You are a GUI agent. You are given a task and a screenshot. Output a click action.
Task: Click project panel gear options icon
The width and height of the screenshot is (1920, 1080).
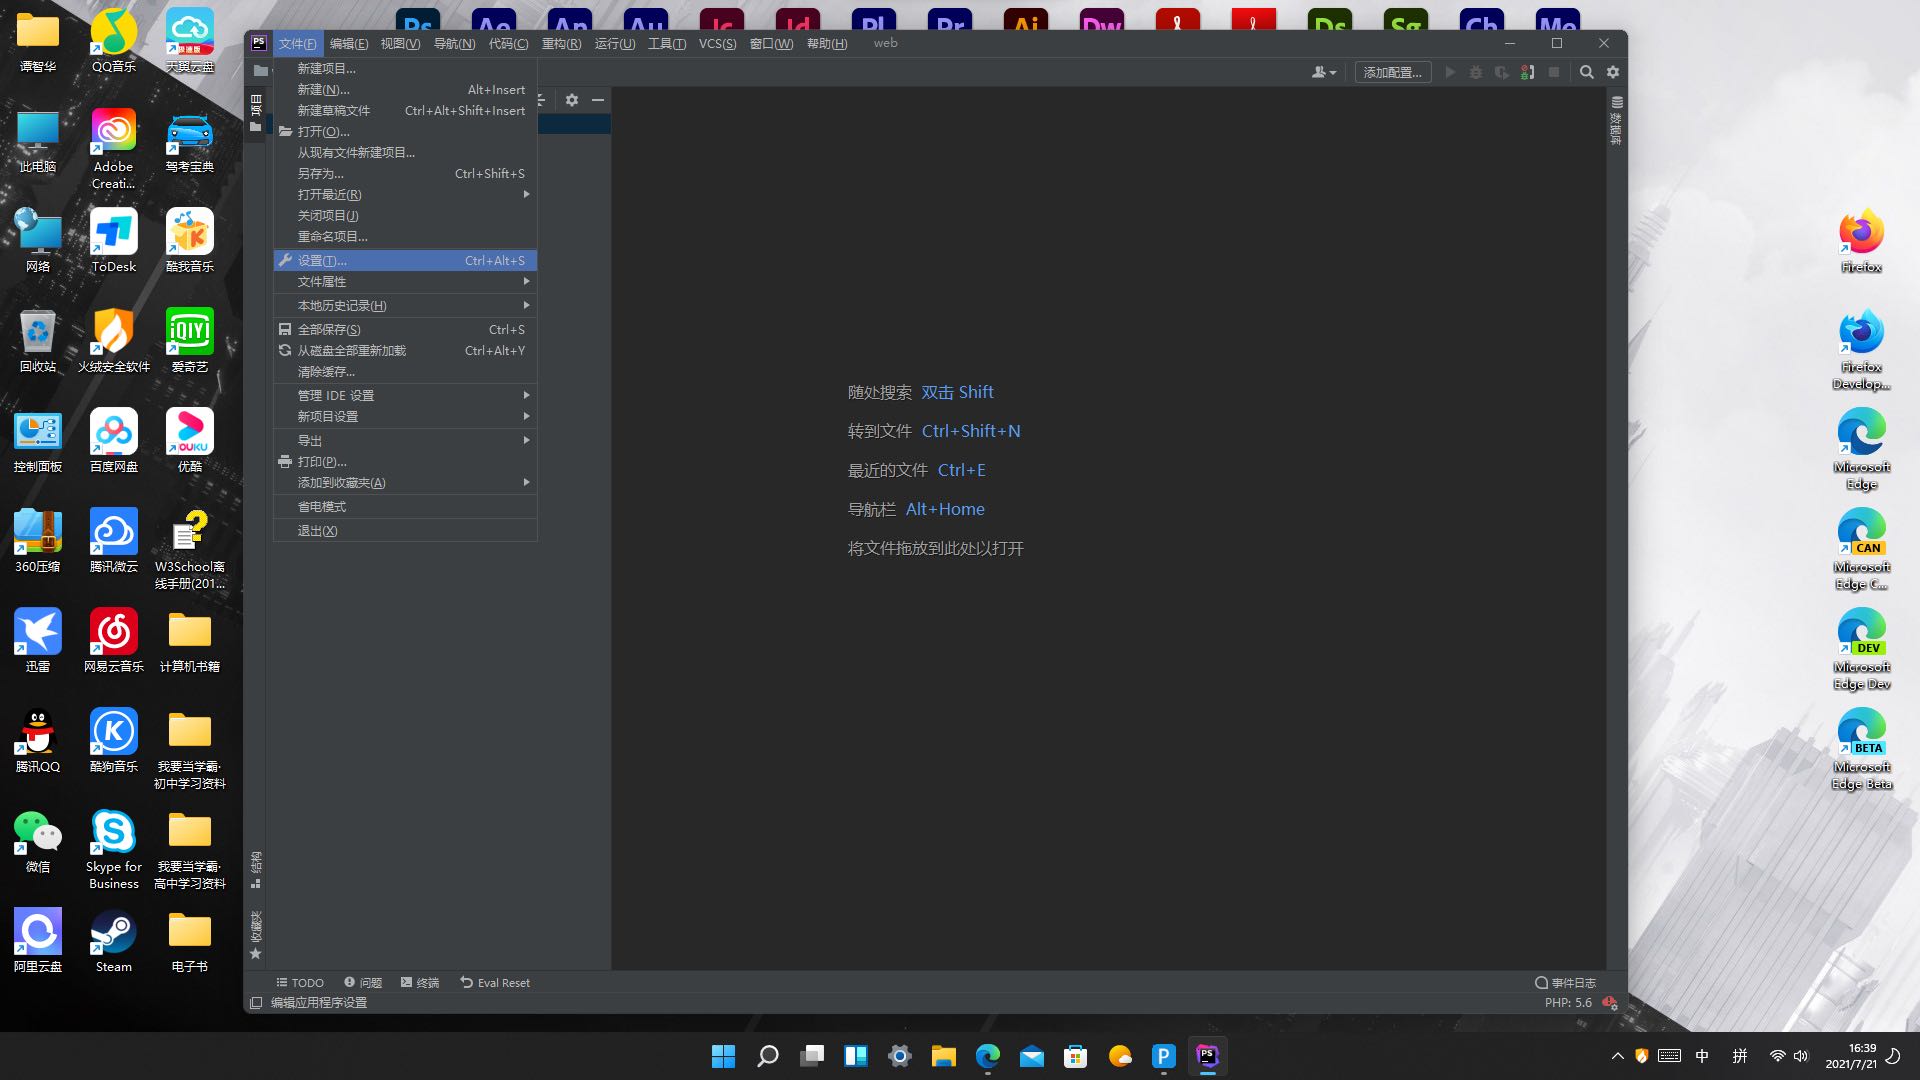[572, 100]
